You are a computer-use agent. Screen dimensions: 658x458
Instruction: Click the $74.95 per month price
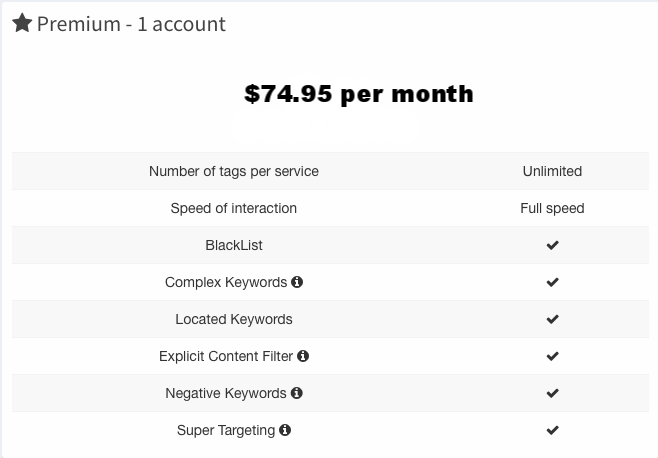coord(359,94)
